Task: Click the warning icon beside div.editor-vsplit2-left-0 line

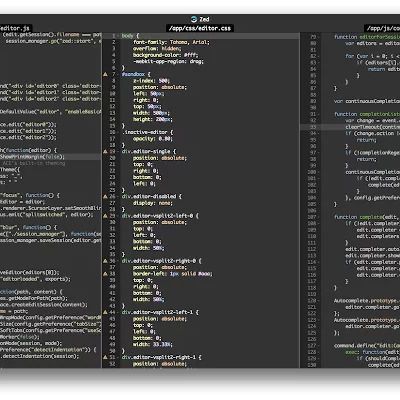Action: (105, 216)
